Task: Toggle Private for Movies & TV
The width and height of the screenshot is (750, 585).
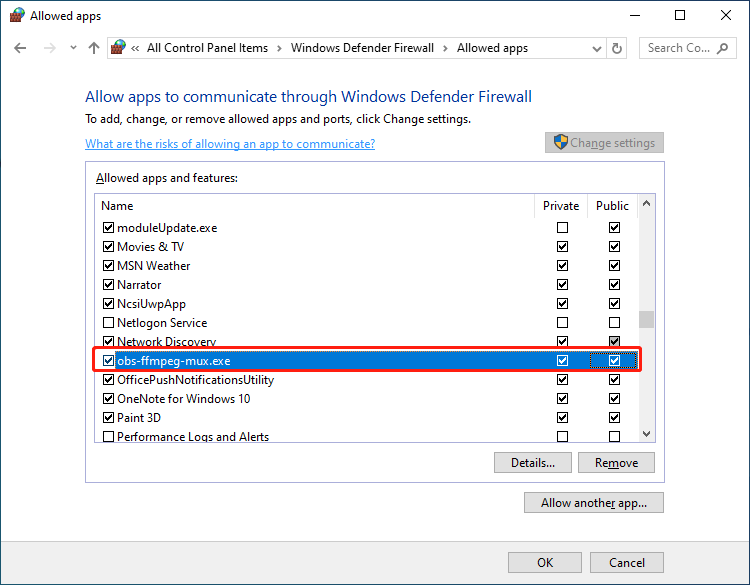Action: [562, 246]
